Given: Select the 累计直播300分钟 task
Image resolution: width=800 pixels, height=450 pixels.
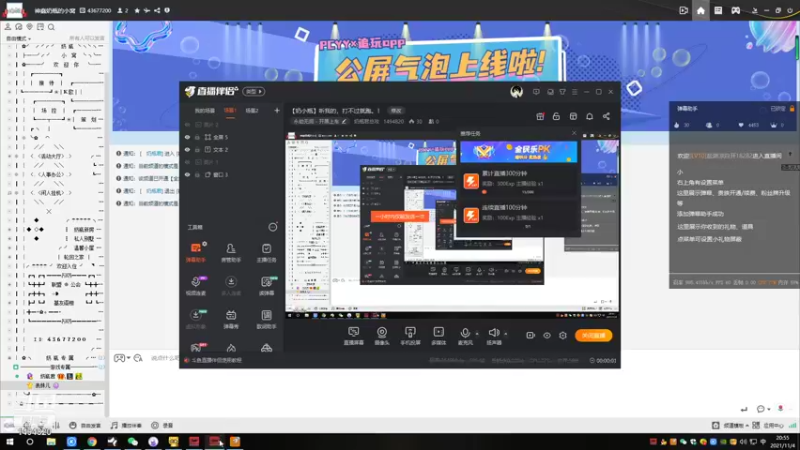Looking at the screenshot, I should pyautogui.click(x=519, y=181).
